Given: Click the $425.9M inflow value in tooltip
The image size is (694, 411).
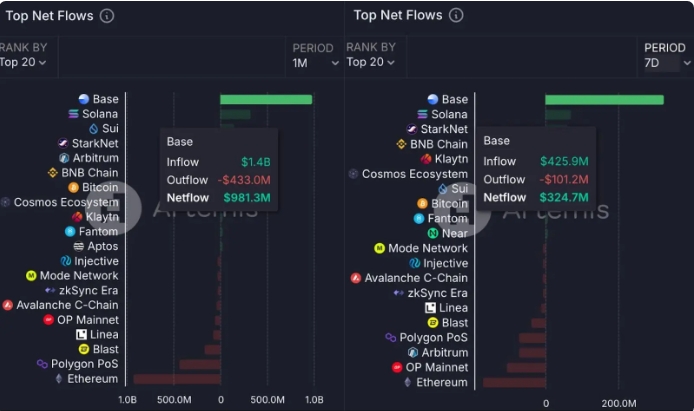Looking at the screenshot, I should coord(564,161).
